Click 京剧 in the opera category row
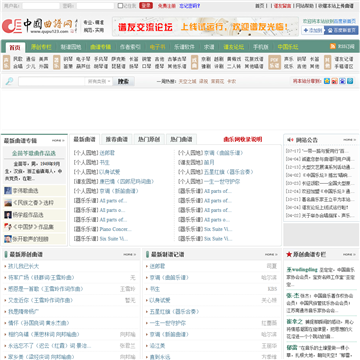 [206, 59]
